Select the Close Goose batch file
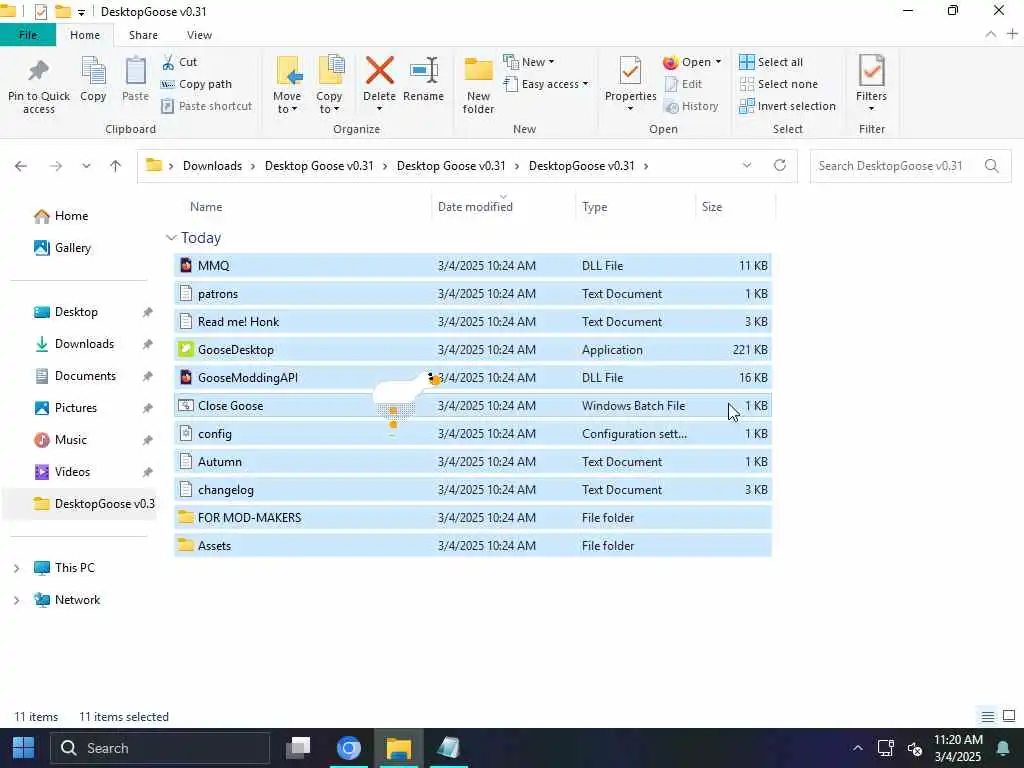1024x768 pixels. tap(473, 406)
